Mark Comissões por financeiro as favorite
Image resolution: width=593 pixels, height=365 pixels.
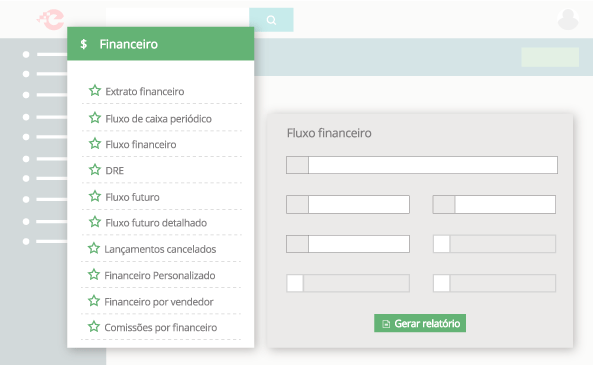pos(94,327)
